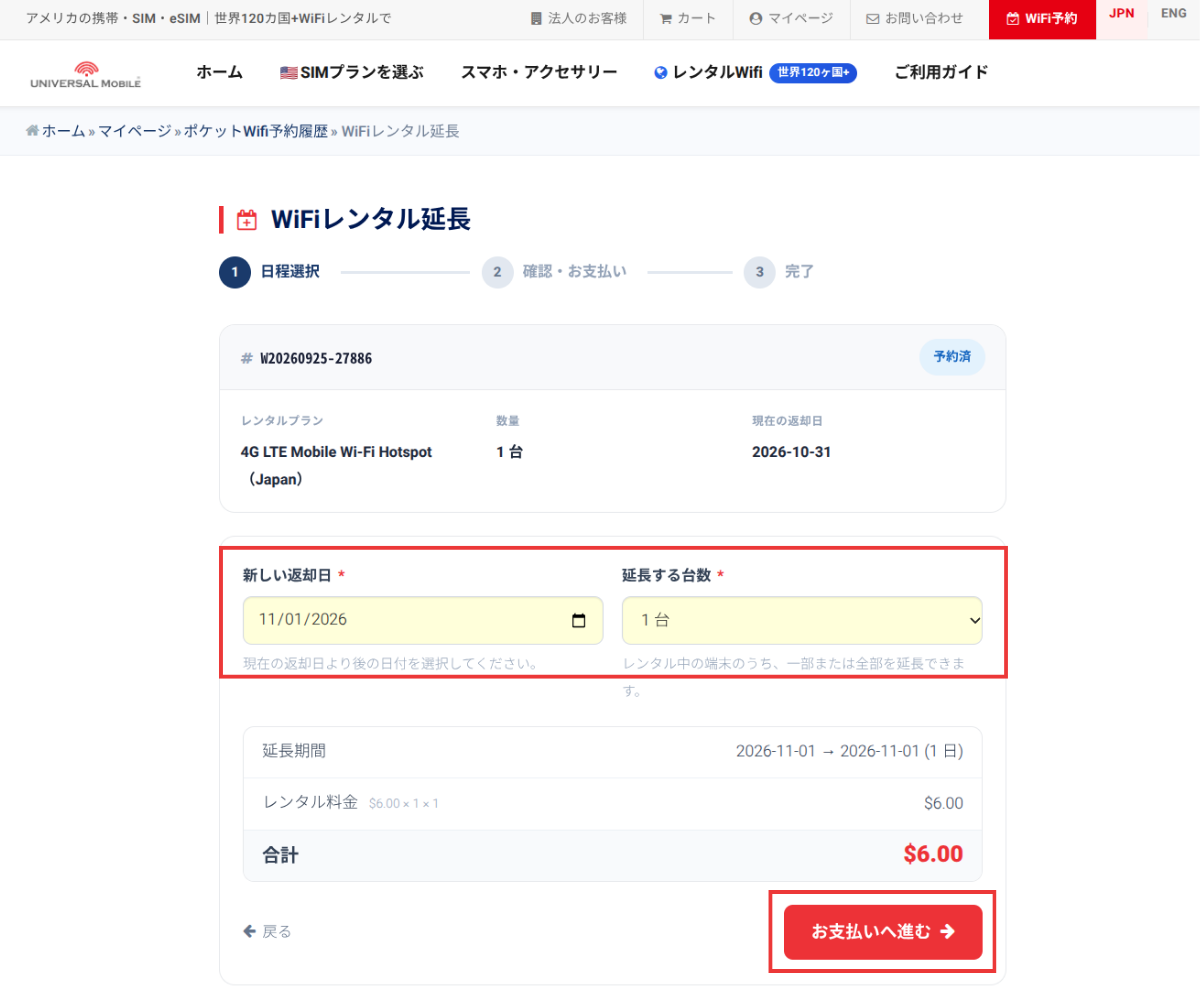Go to マイページ in the breadcrumb
The image size is (1200, 1000).
click(134, 131)
